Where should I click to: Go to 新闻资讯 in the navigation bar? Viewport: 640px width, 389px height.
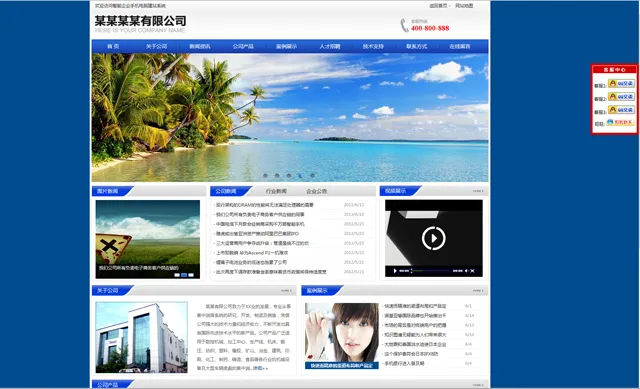[x=200, y=47]
